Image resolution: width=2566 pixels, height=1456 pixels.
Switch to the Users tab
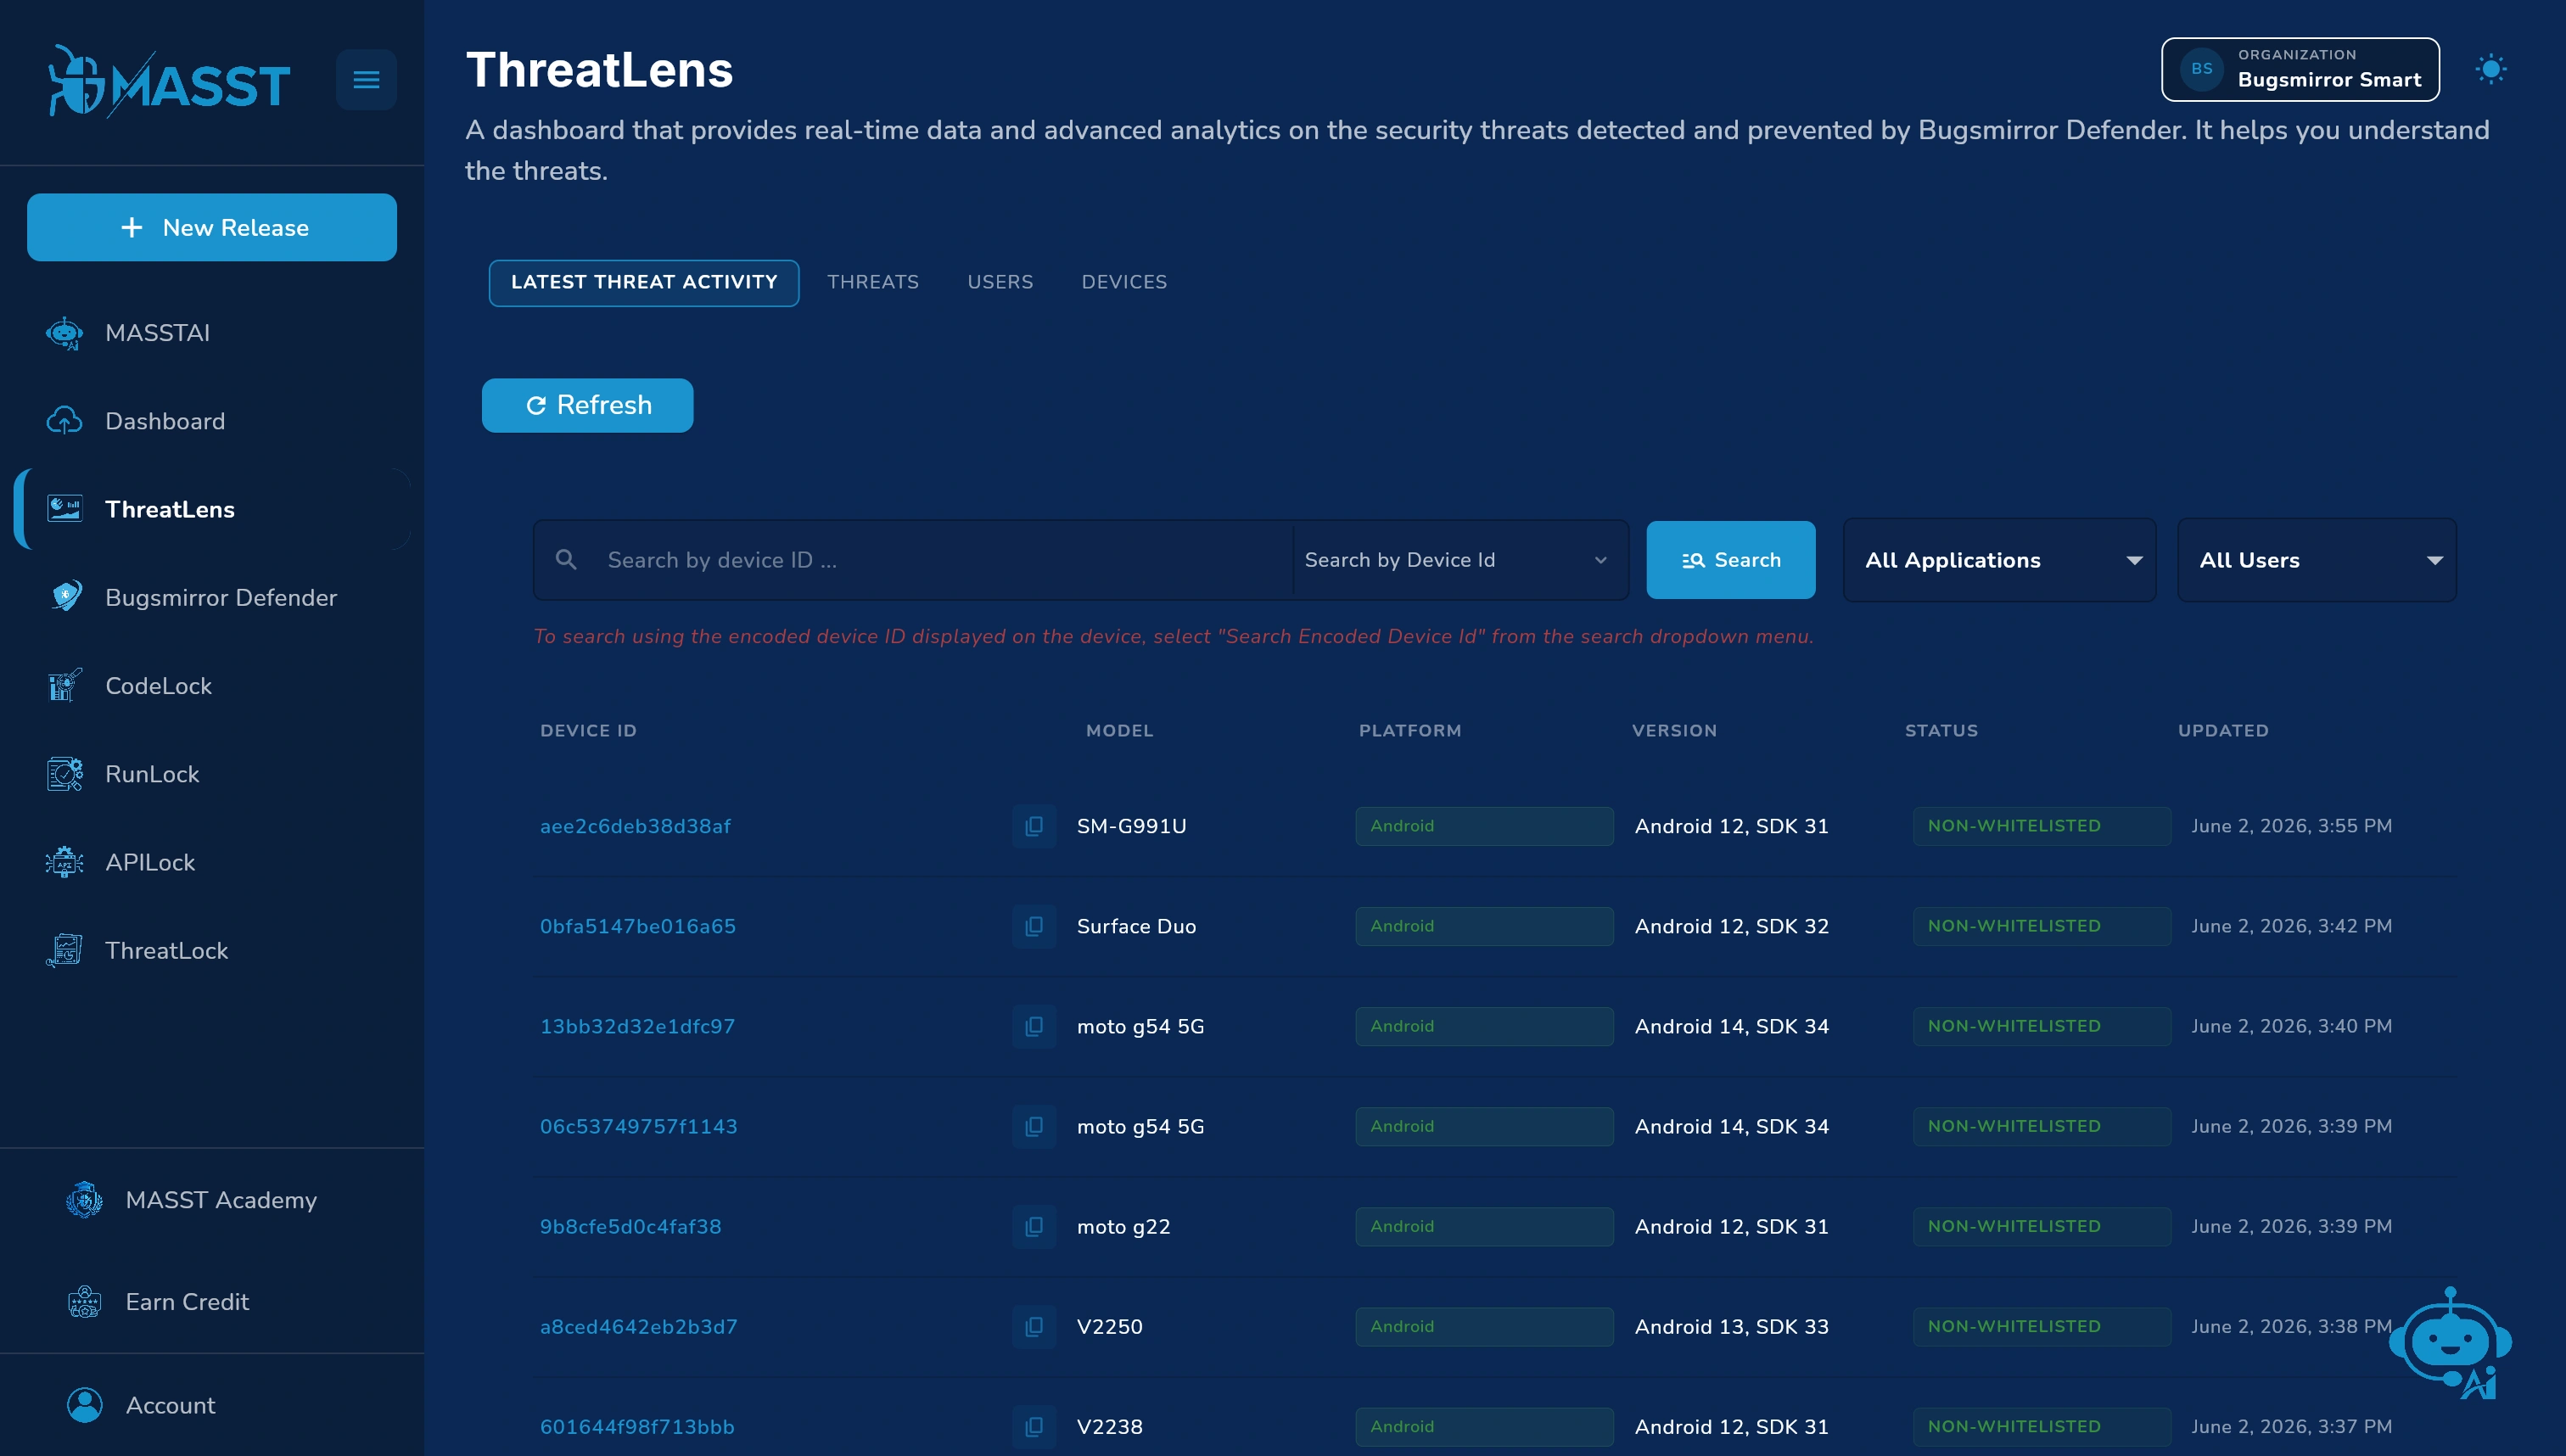[x=1000, y=282]
